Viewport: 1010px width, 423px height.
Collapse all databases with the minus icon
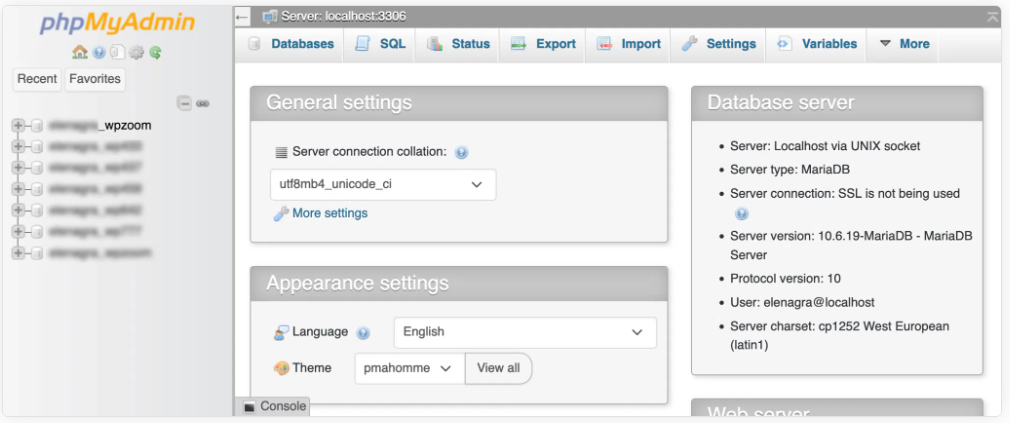[184, 103]
